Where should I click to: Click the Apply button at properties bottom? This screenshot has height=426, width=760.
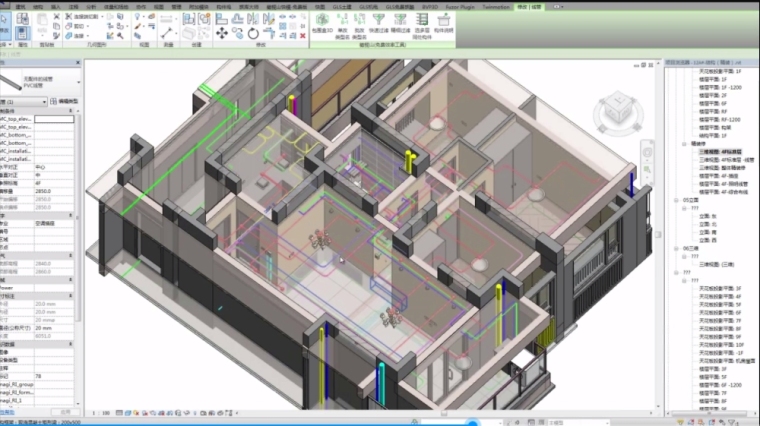pos(66,411)
